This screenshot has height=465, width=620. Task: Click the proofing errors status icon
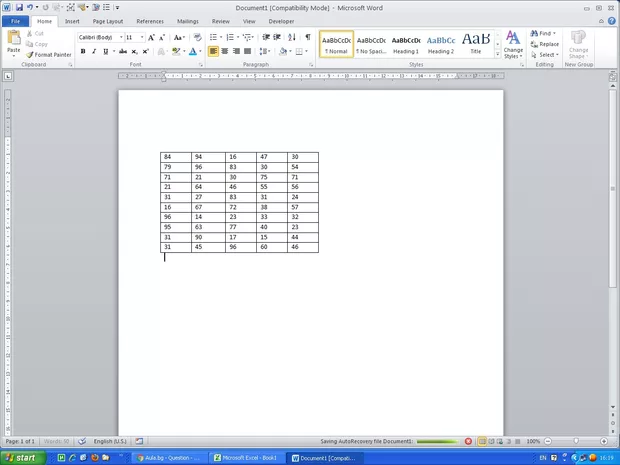[x=82, y=441]
